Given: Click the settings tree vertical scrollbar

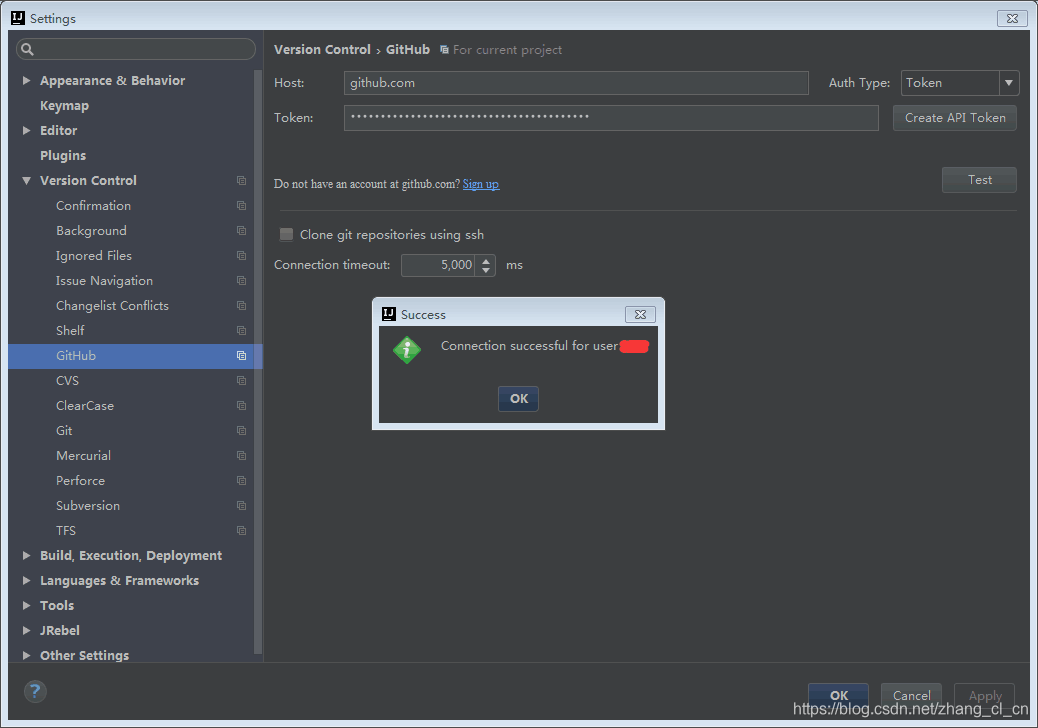Looking at the screenshot, I should [x=258, y=362].
